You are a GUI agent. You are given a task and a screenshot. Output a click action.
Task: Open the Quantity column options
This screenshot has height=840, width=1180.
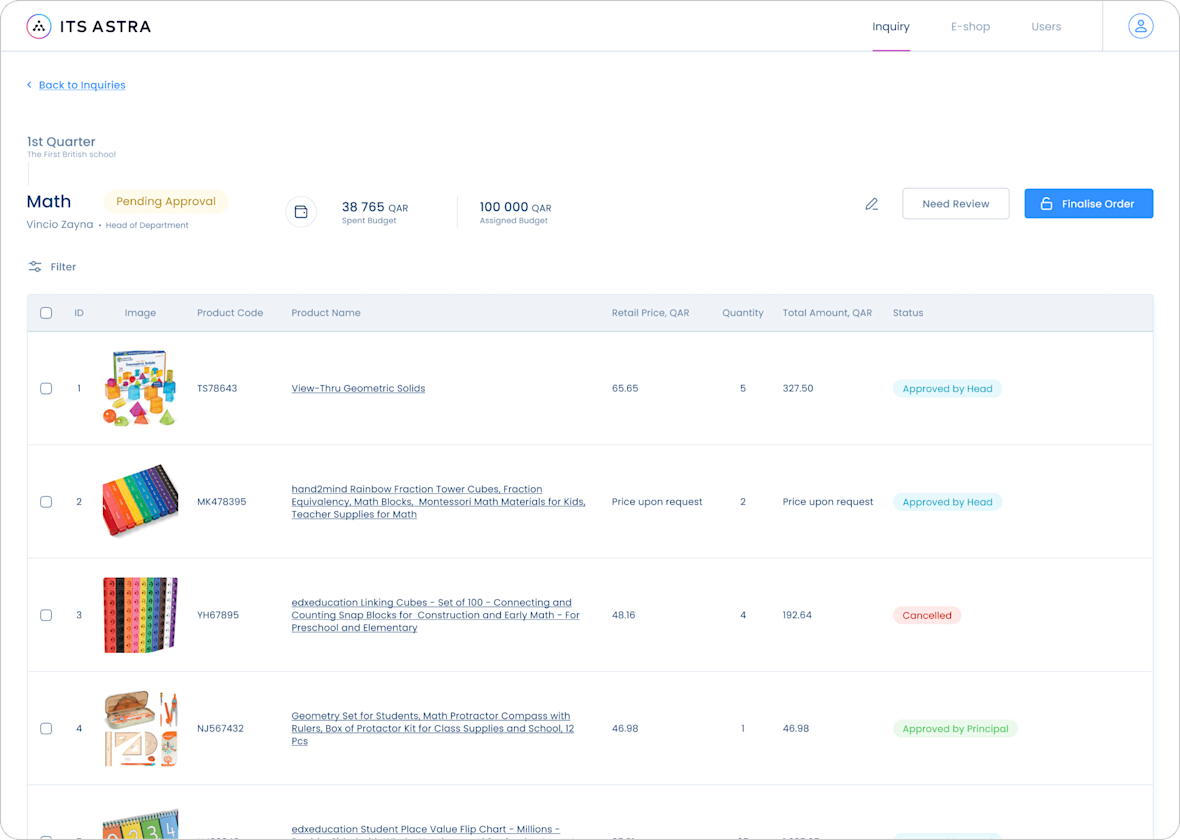(x=743, y=312)
